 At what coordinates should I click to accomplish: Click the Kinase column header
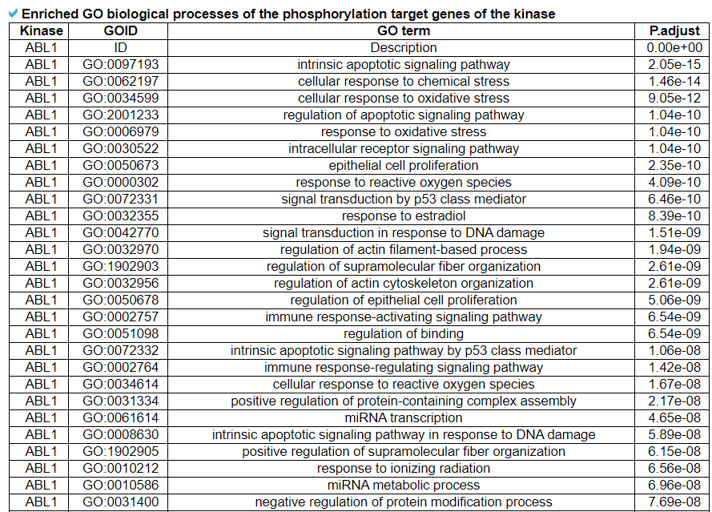pos(41,31)
